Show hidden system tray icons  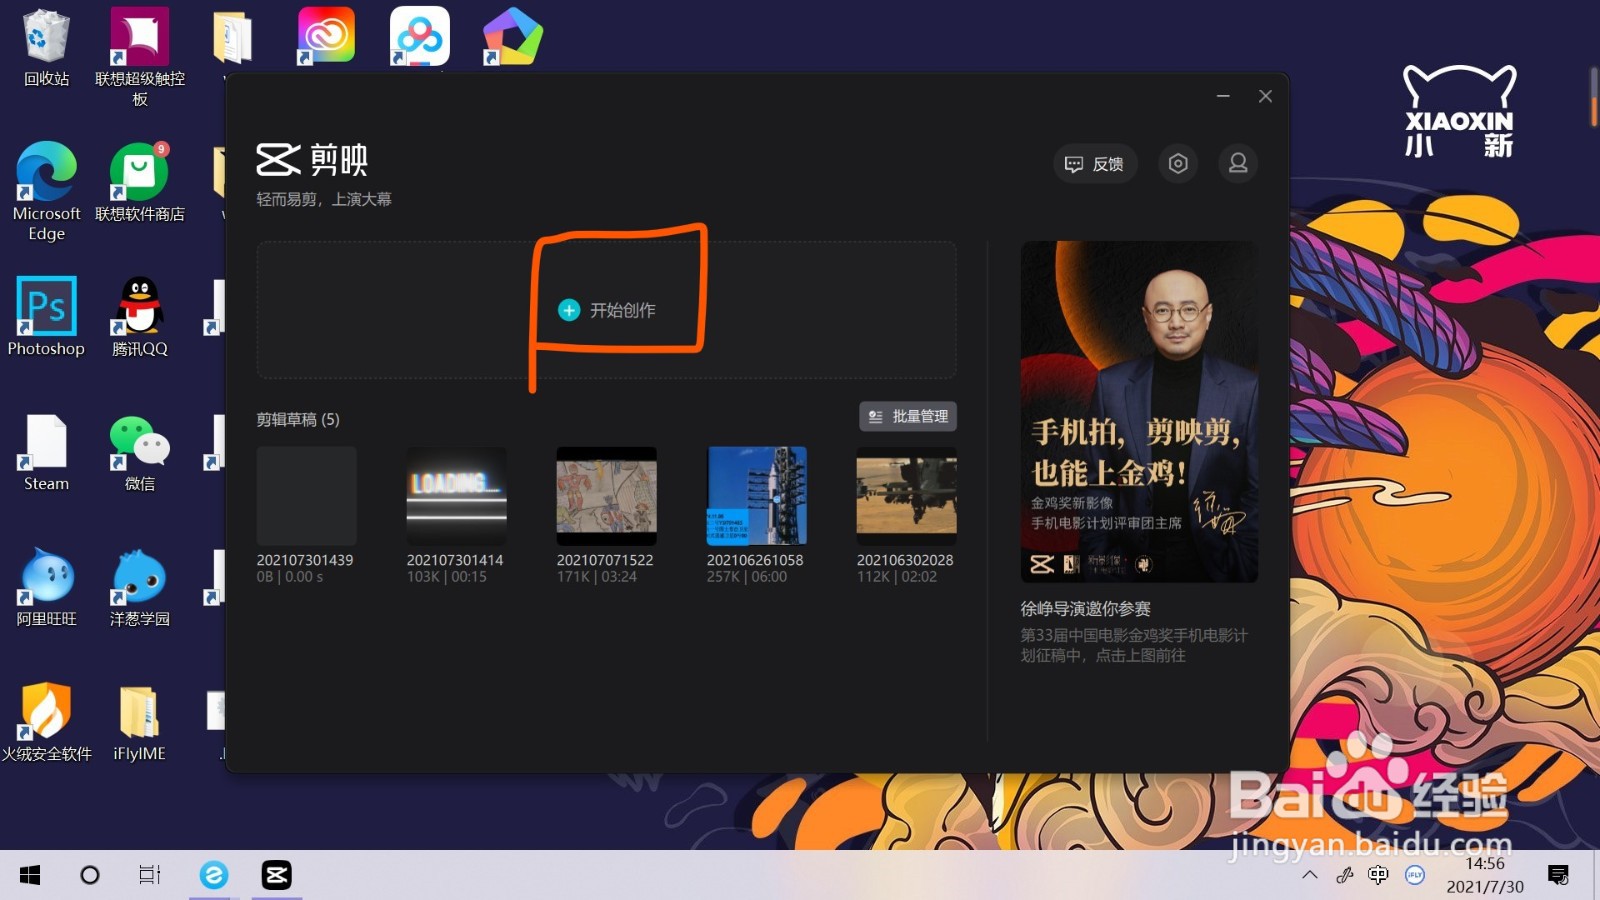(x=1310, y=875)
